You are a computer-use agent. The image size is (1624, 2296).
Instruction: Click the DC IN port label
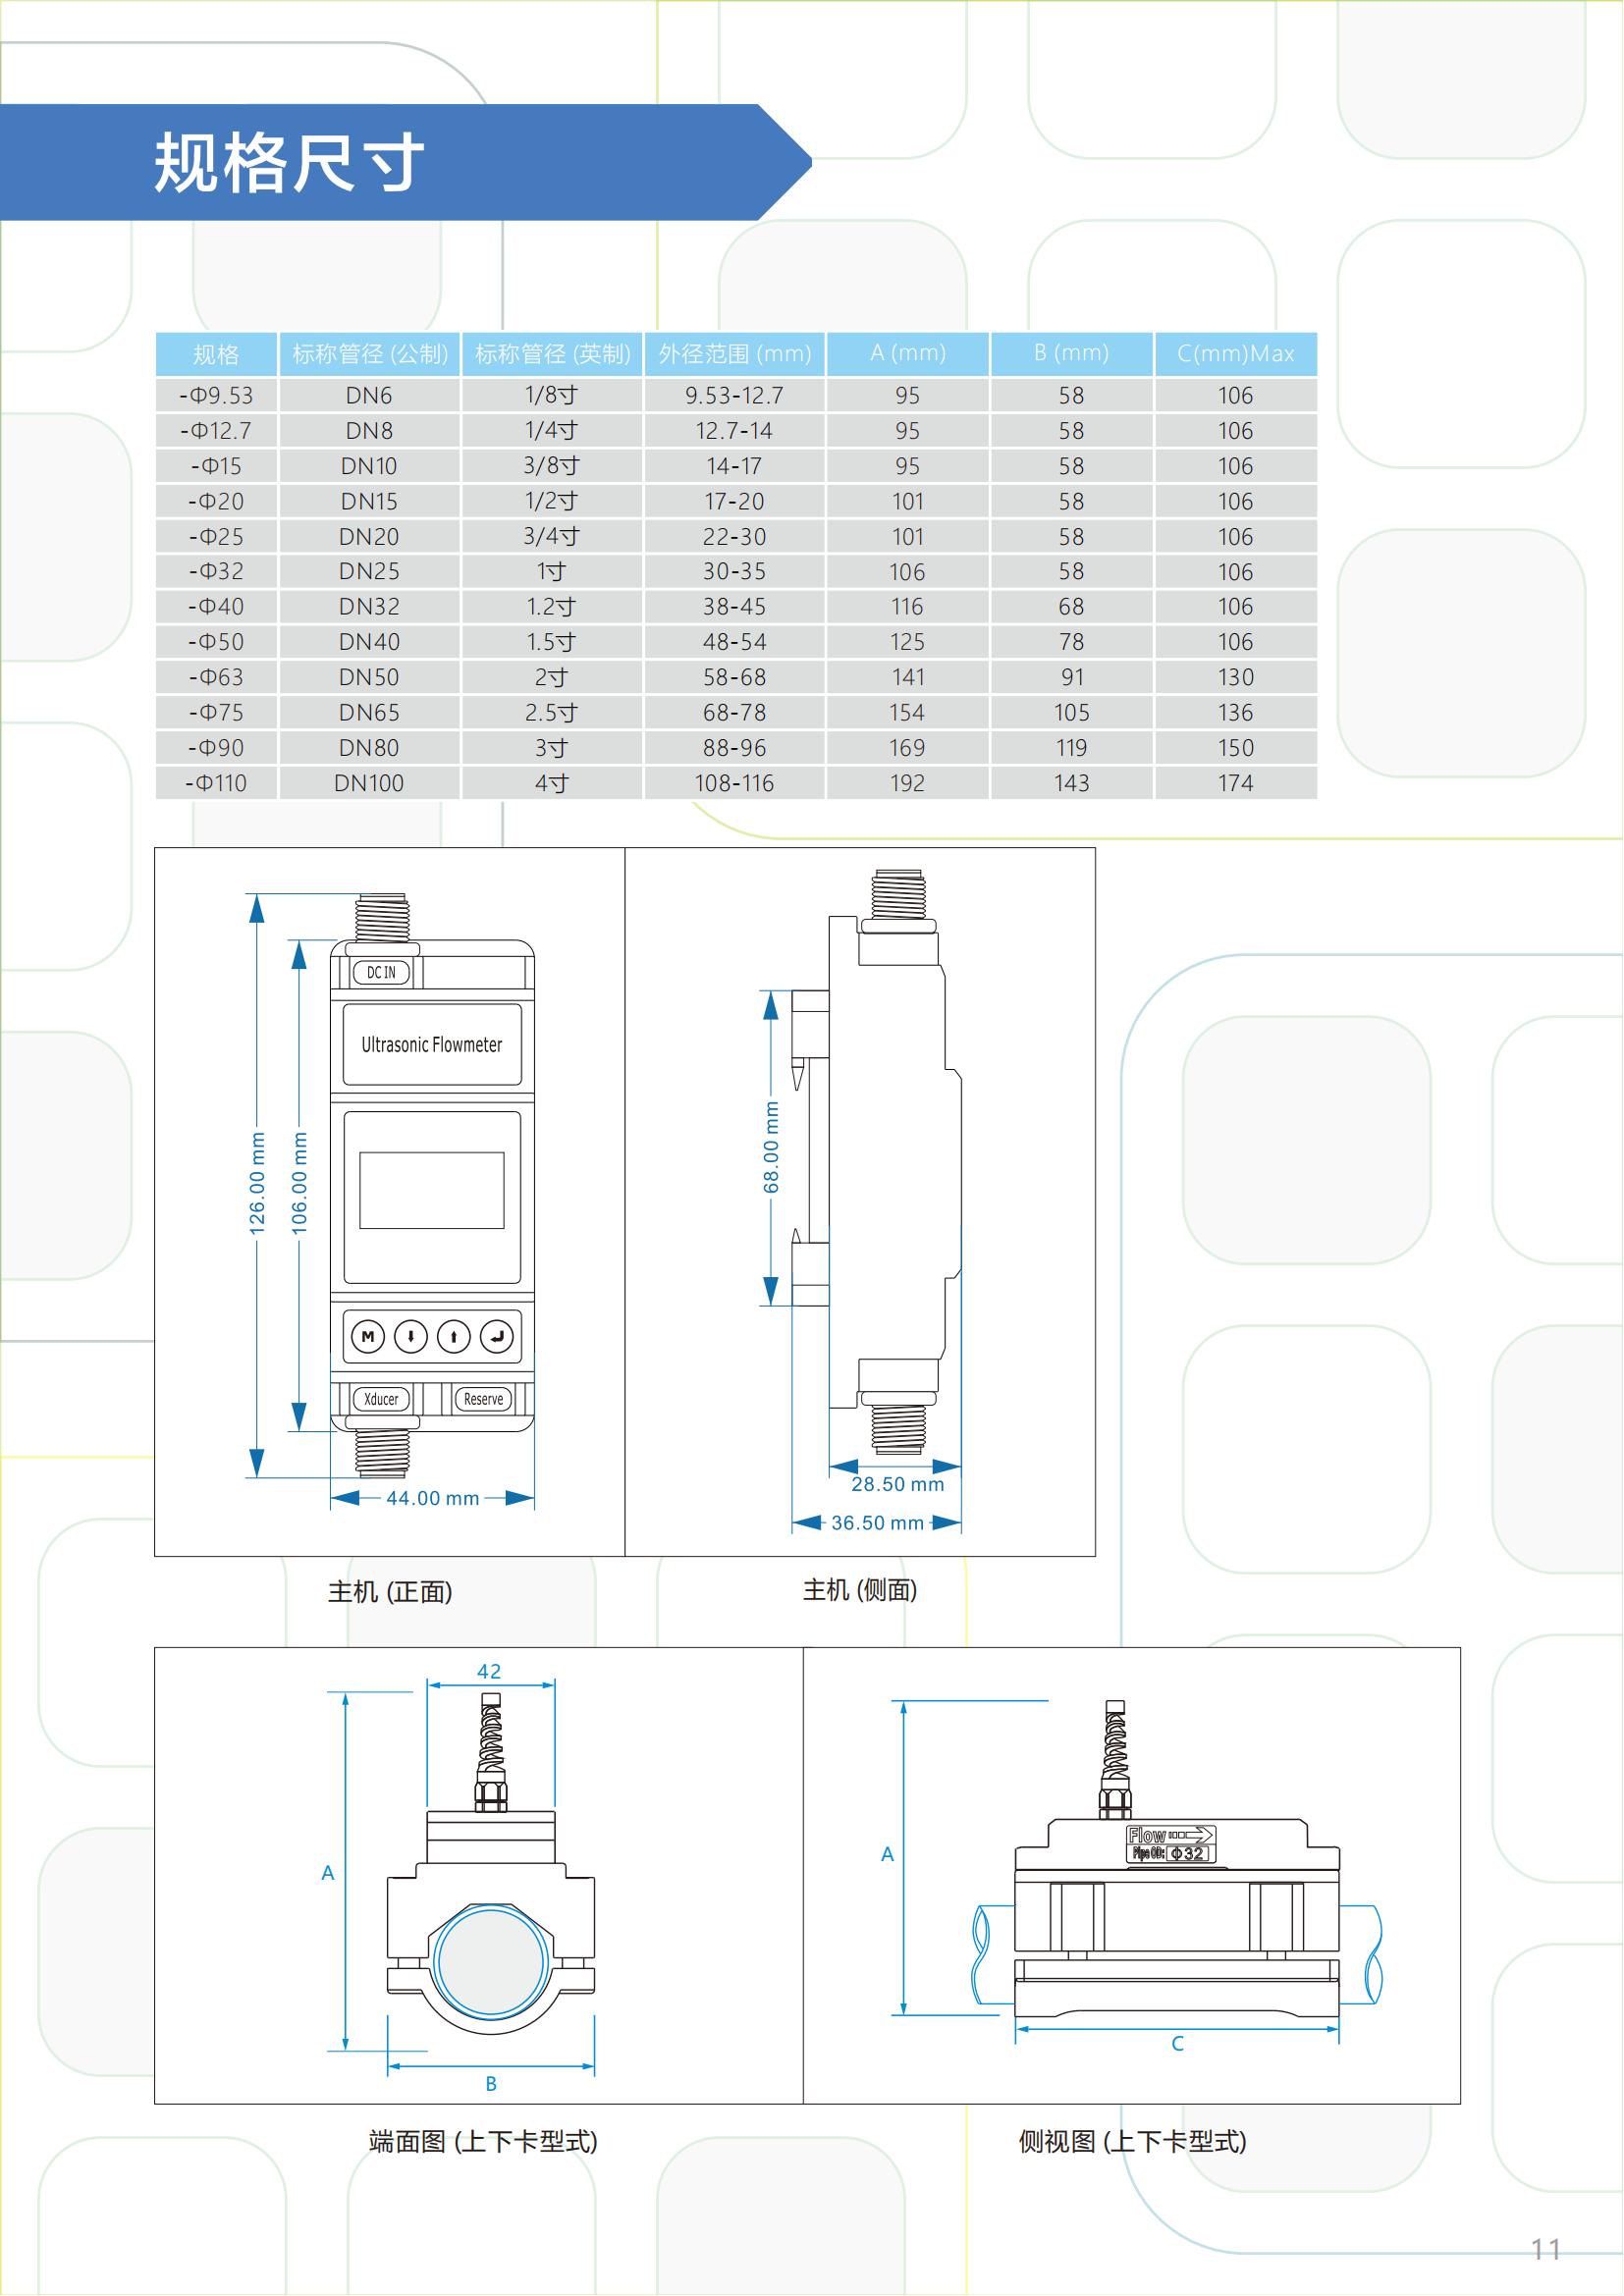tap(381, 972)
